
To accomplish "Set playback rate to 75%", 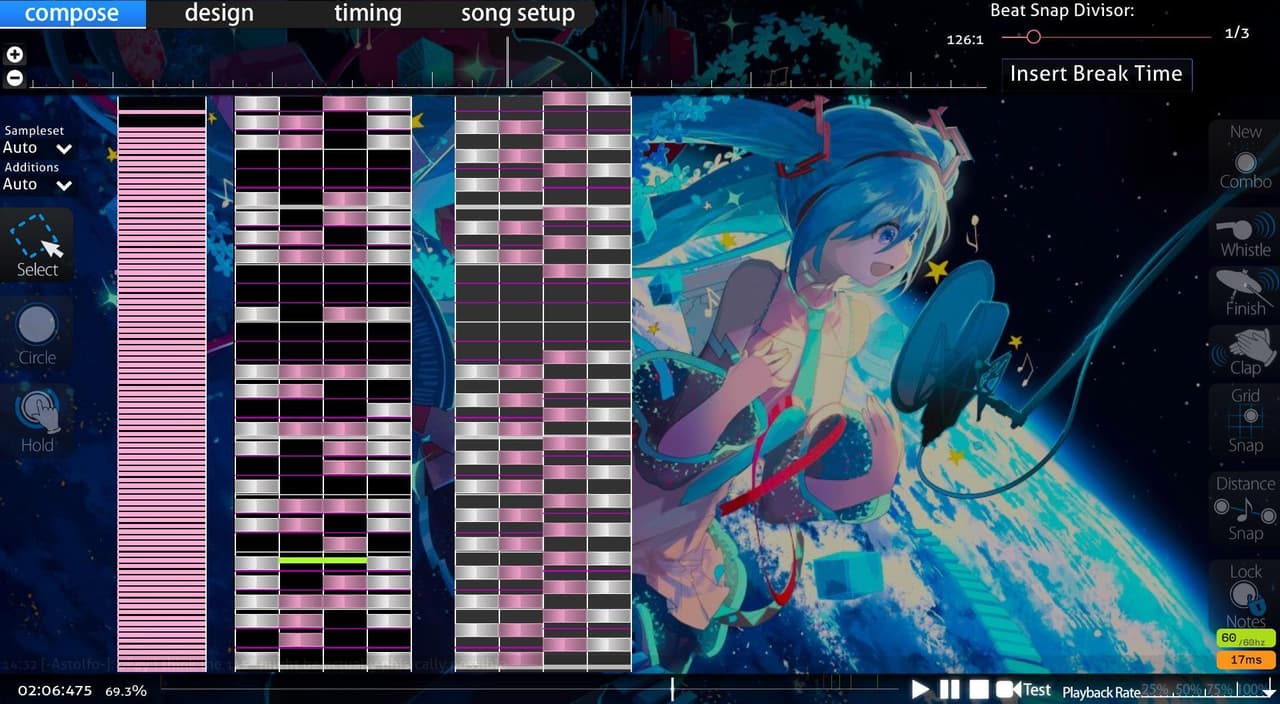I will 1219,690.
